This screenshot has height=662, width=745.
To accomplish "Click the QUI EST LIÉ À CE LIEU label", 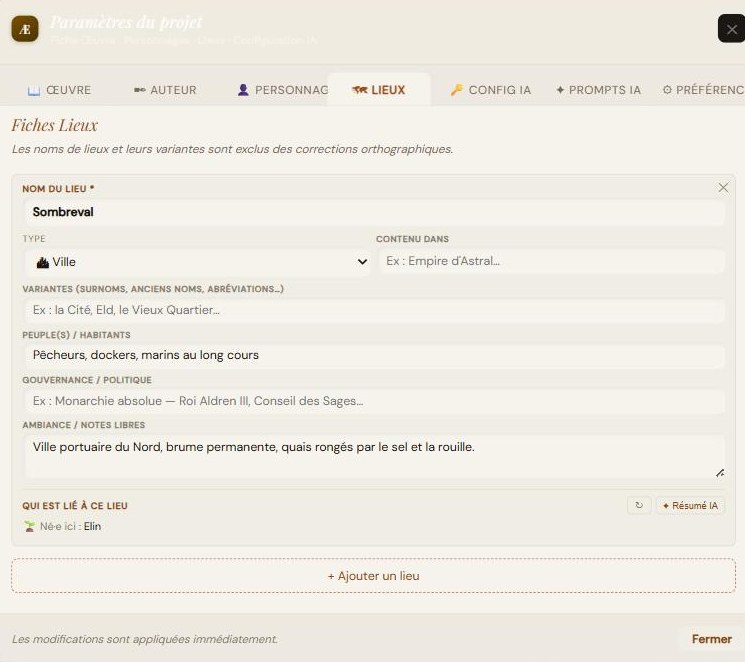I will (75, 506).
